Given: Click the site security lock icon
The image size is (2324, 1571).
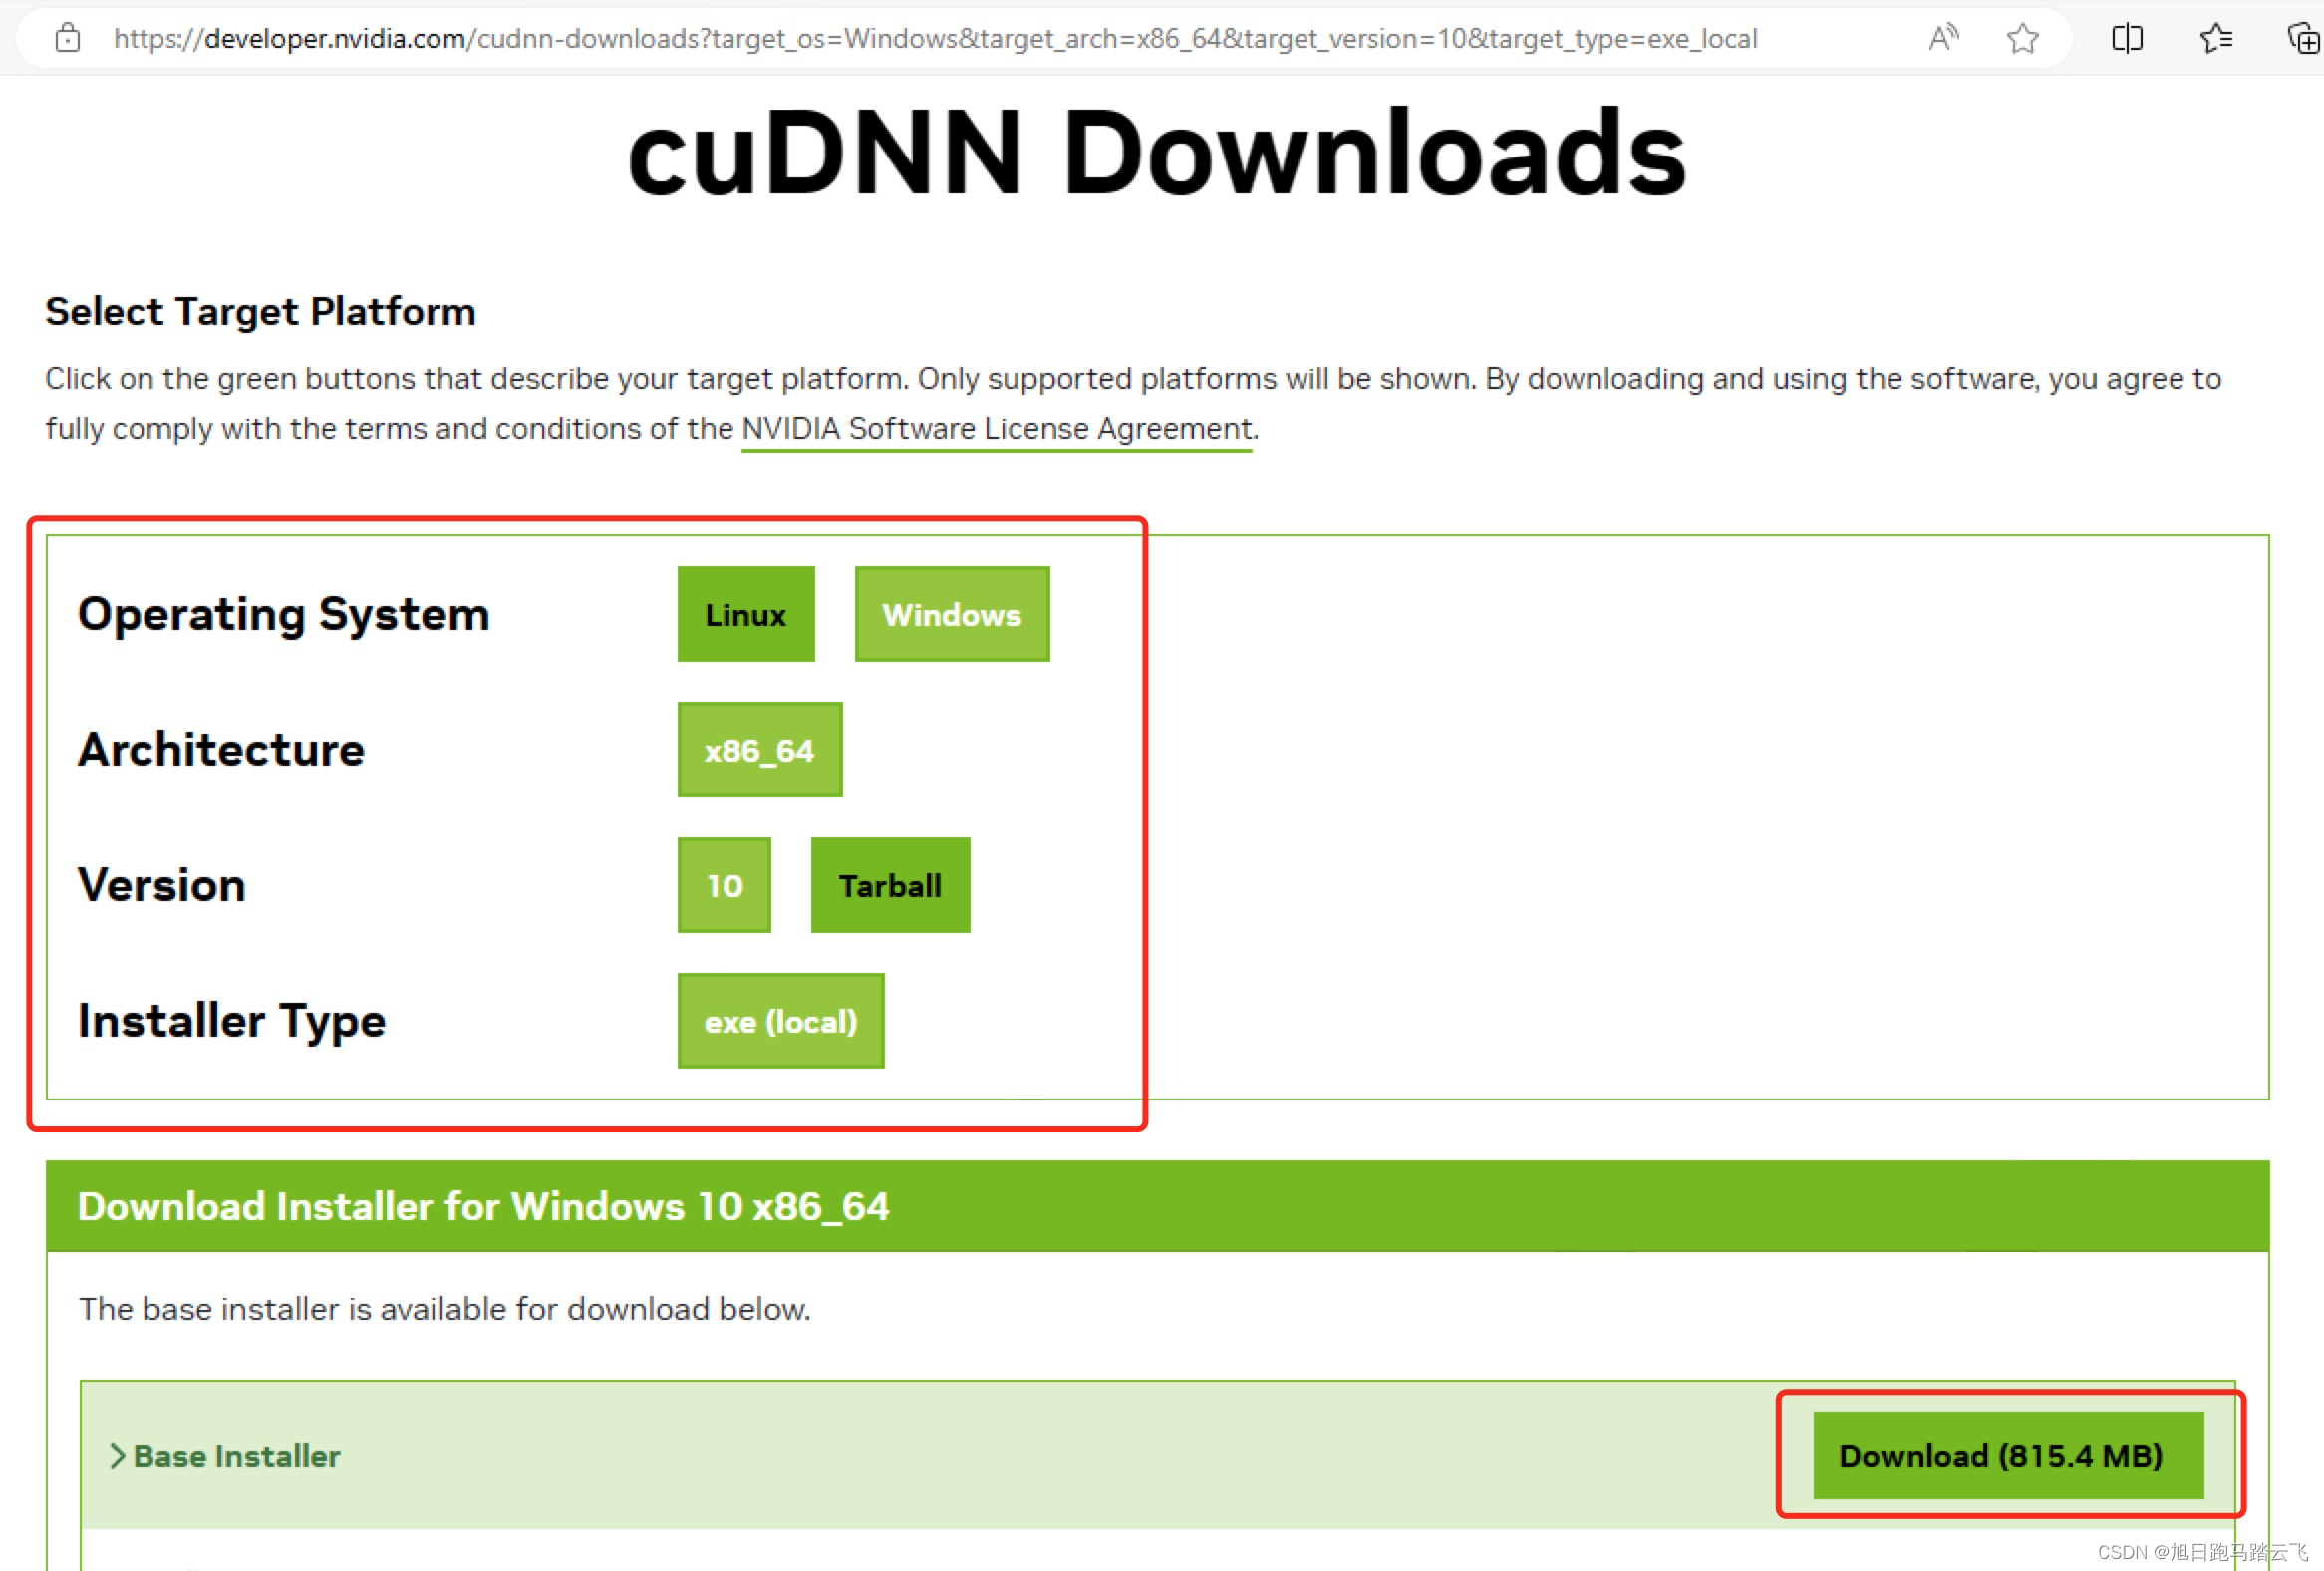Looking at the screenshot, I should click(x=67, y=38).
